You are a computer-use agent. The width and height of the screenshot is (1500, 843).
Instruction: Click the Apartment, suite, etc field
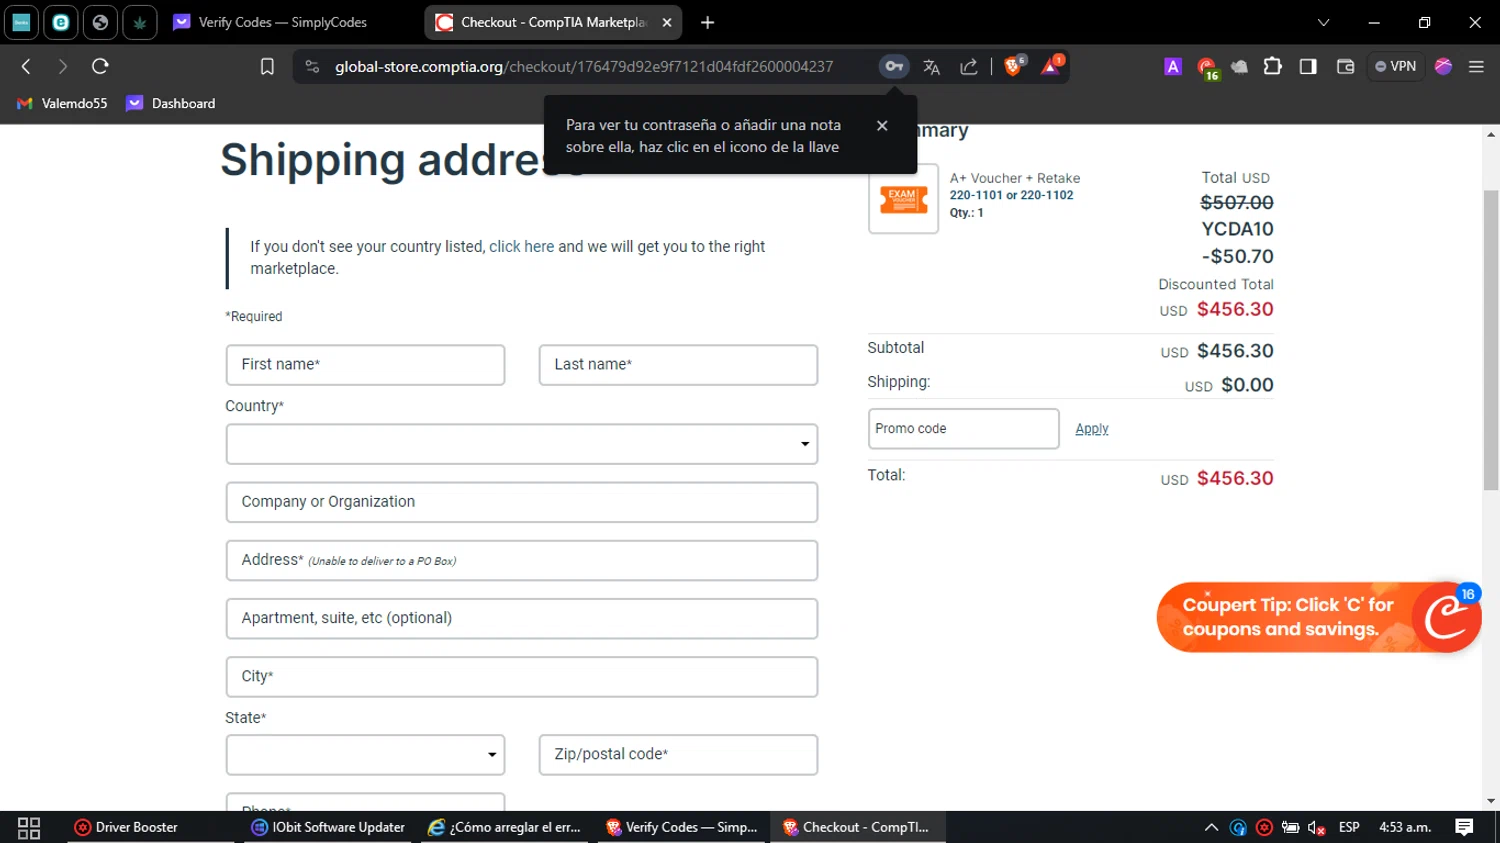(x=521, y=618)
